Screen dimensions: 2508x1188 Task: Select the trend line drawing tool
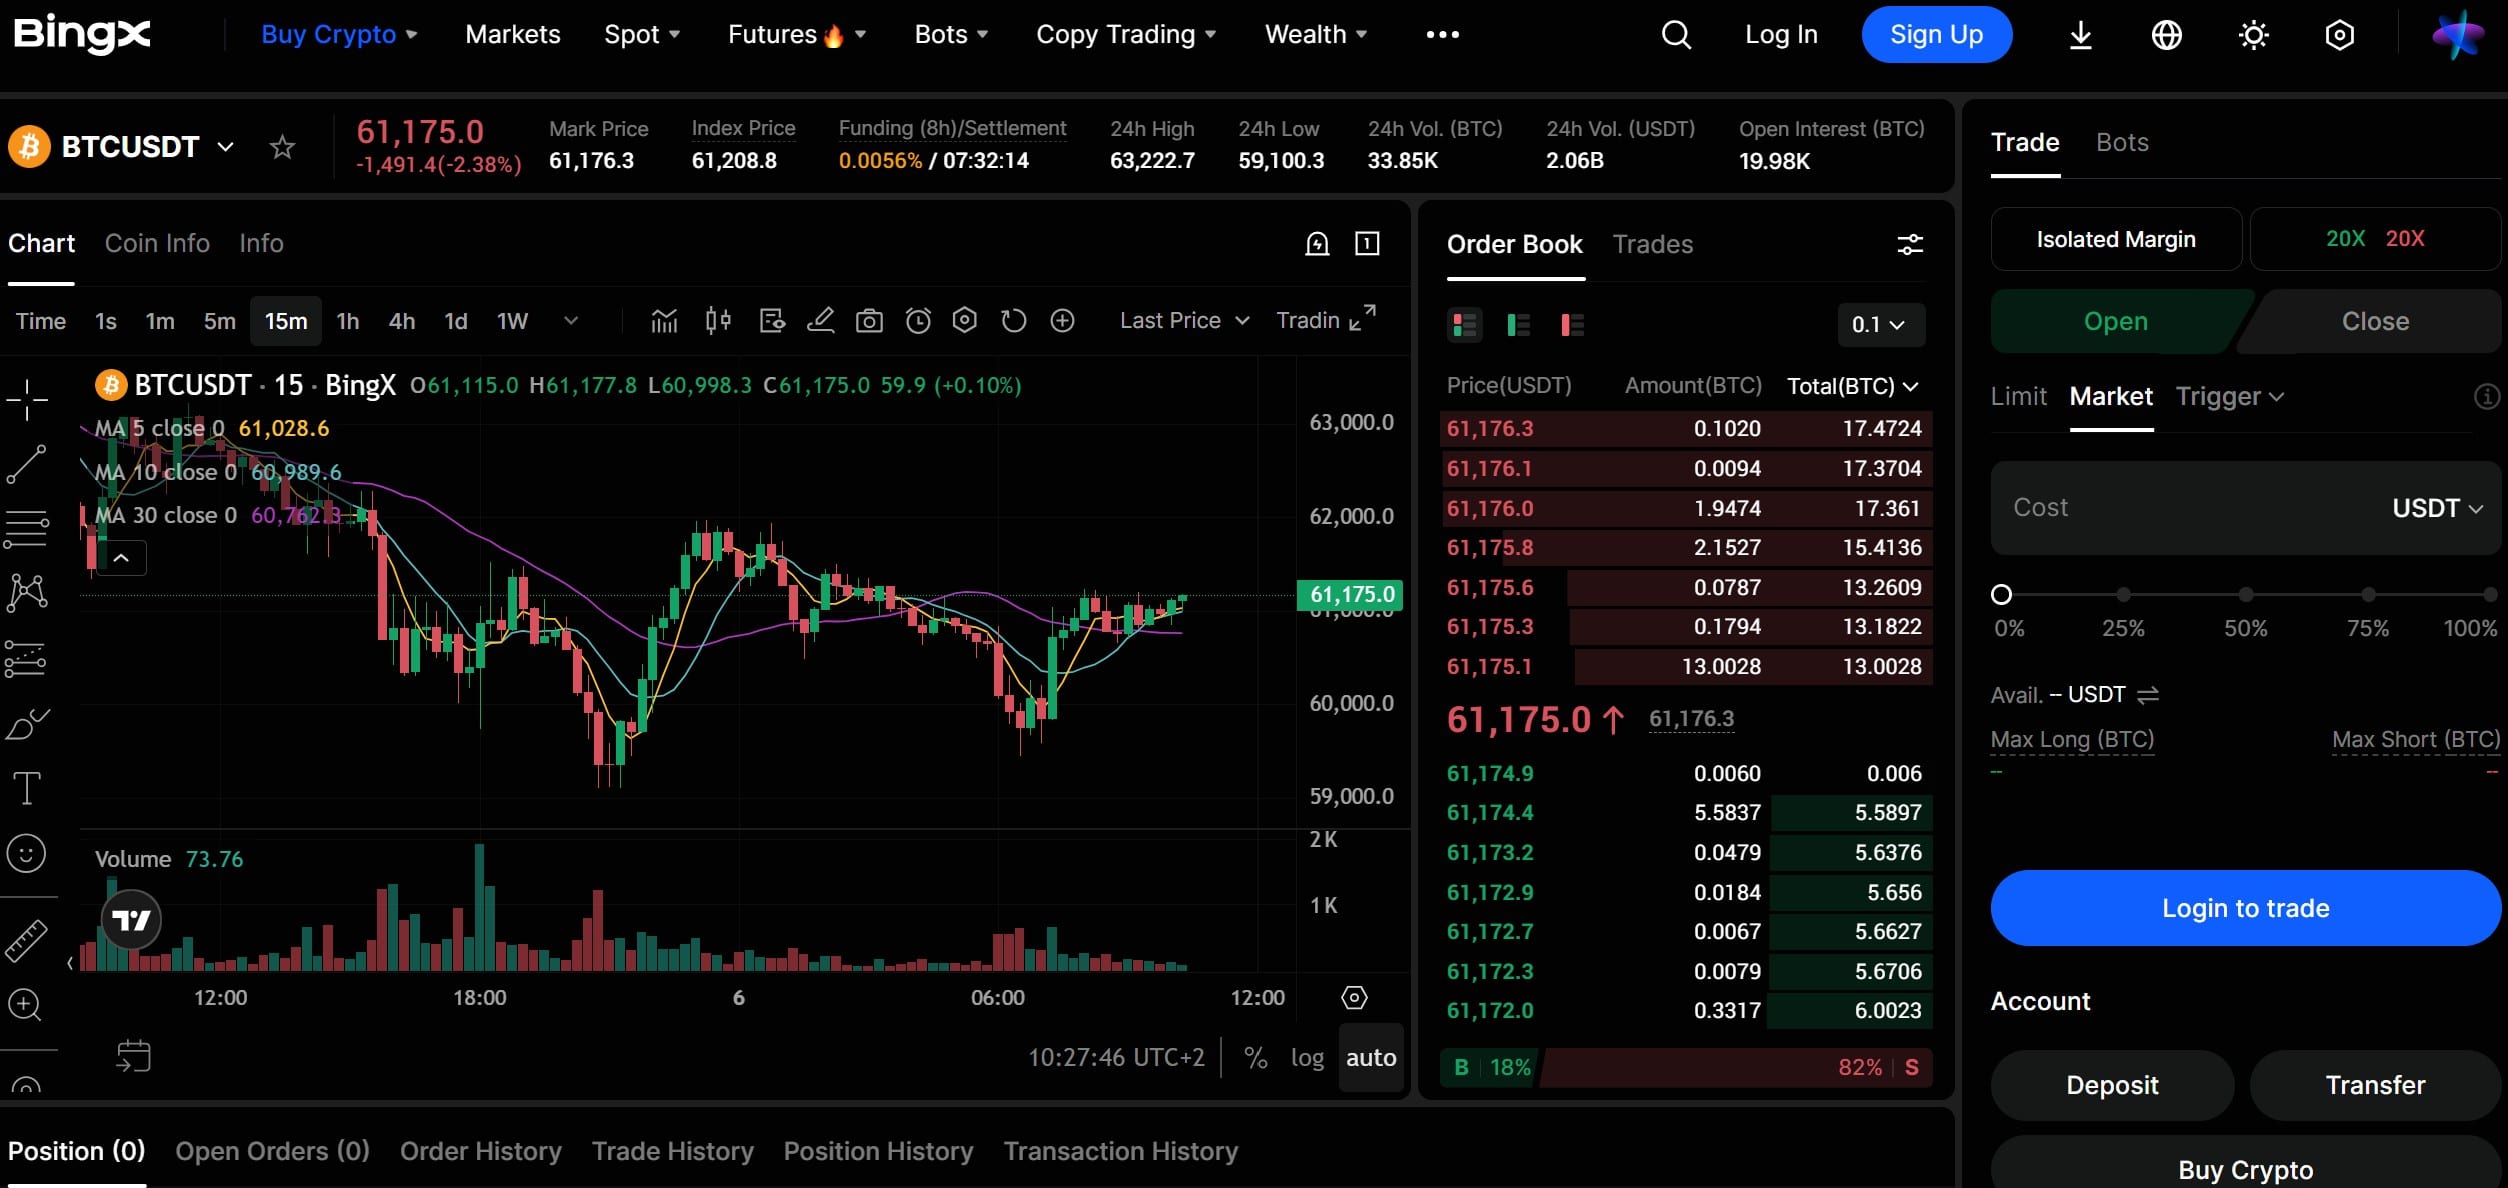point(27,464)
